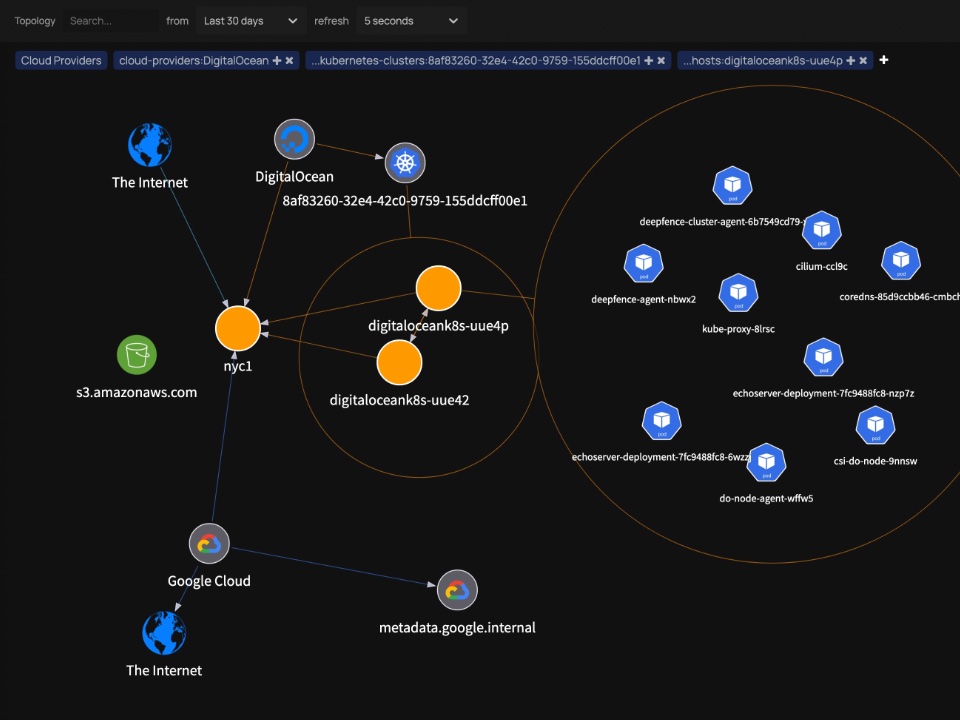The width and height of the screenshot is (960, 720).
Task: Click the DigitalOcean cloud provider node
Action: [x=294, y=140]
